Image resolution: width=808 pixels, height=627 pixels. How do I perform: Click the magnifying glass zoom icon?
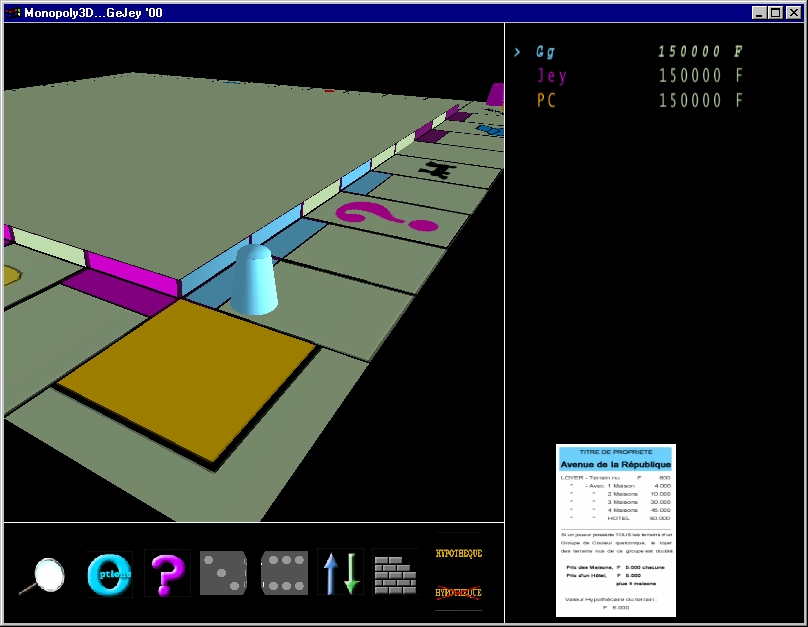(x=45, y=574)
